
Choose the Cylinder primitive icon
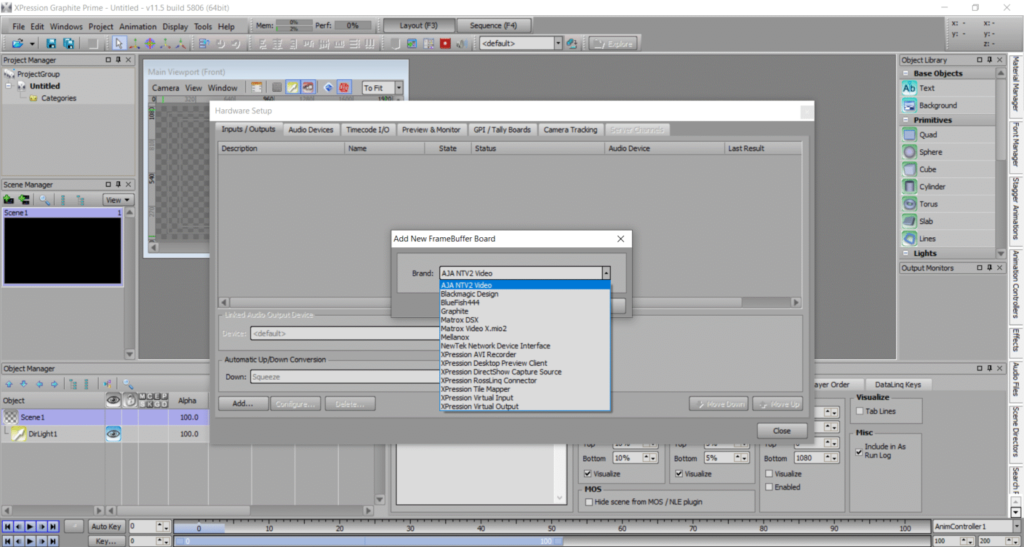click(909, 186)
